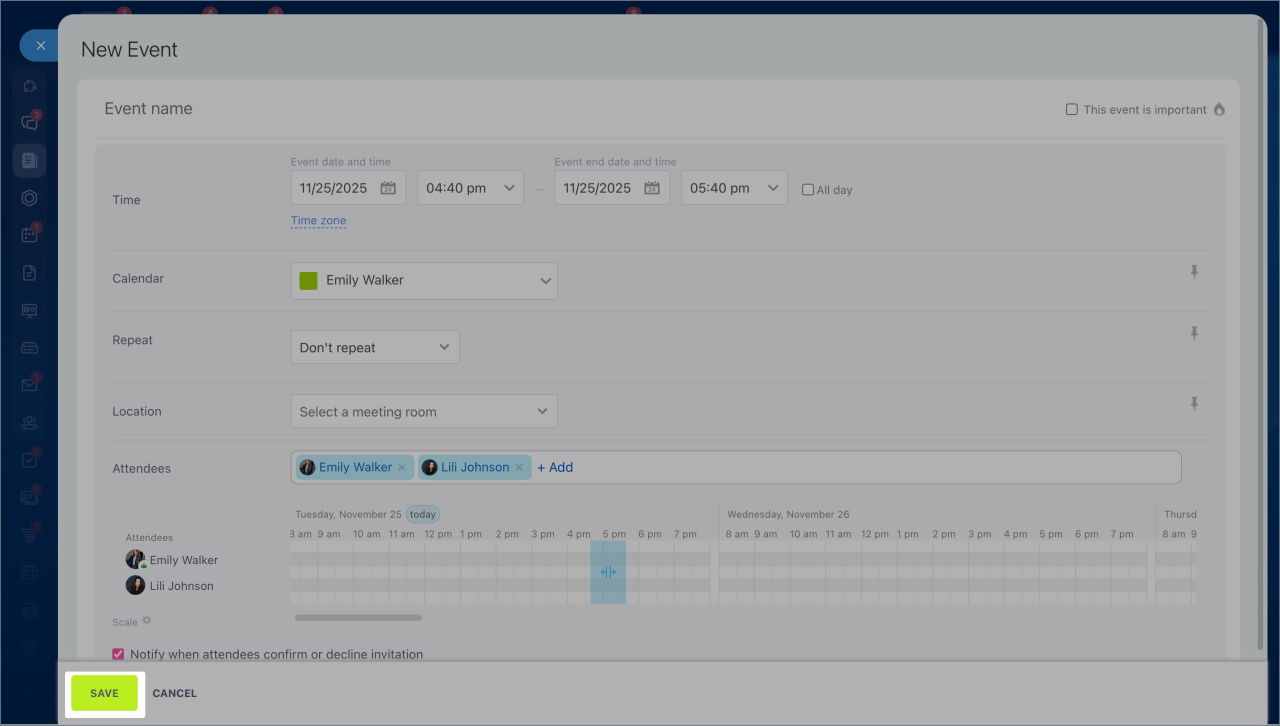Screen dimensions: 1280x726
Task: Open start date calendar picker icon
Action: click(x=388, y=188)
